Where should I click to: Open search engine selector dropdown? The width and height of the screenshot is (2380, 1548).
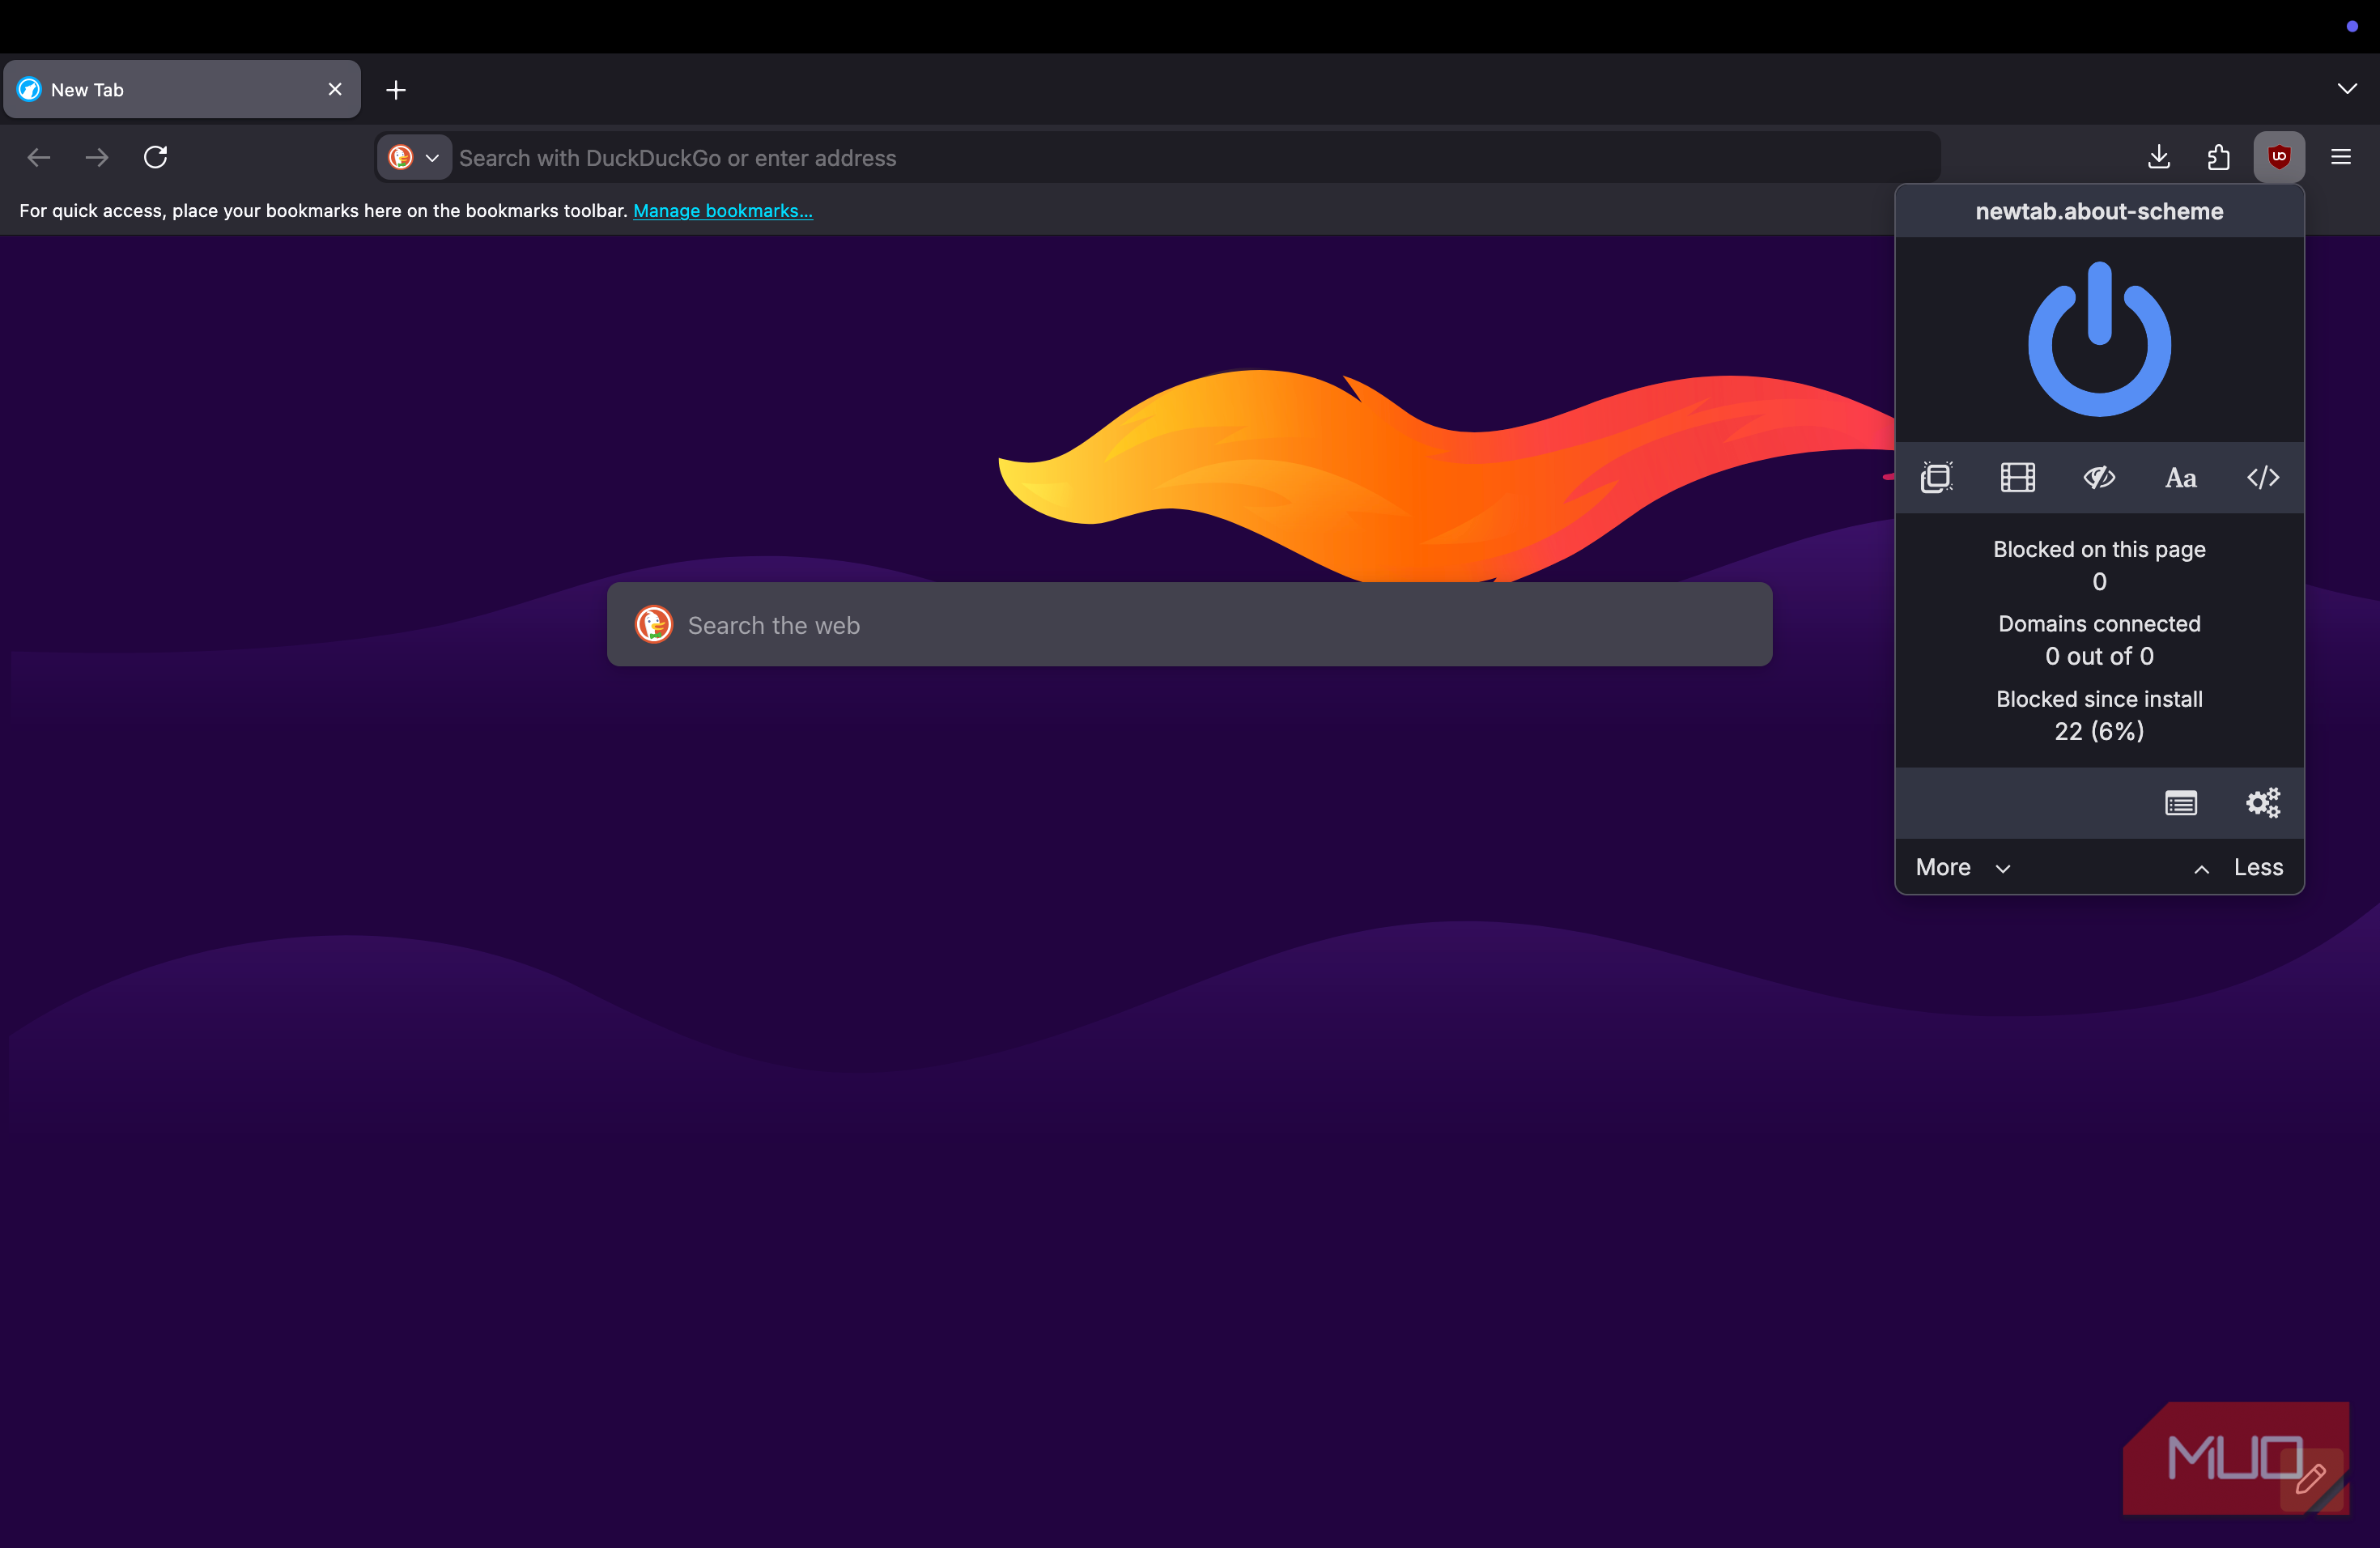[414, 157]
